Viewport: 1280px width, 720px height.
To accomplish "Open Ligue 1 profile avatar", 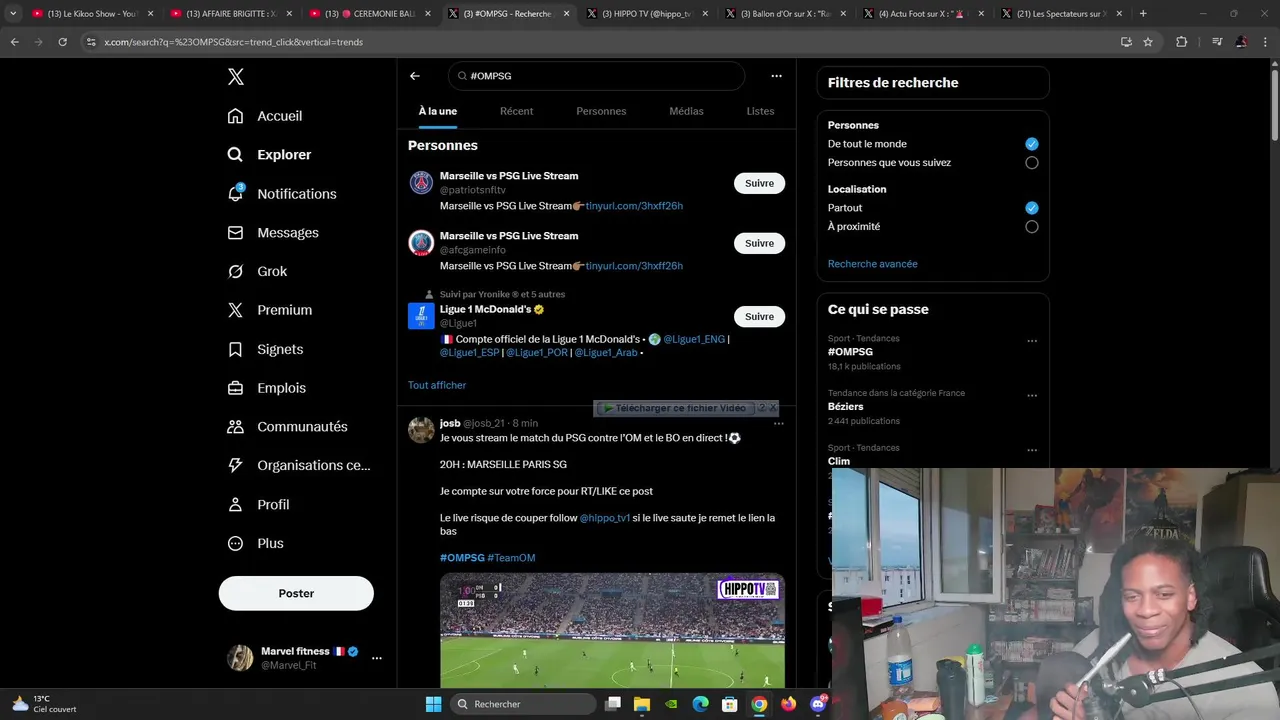I will point(421,316).
